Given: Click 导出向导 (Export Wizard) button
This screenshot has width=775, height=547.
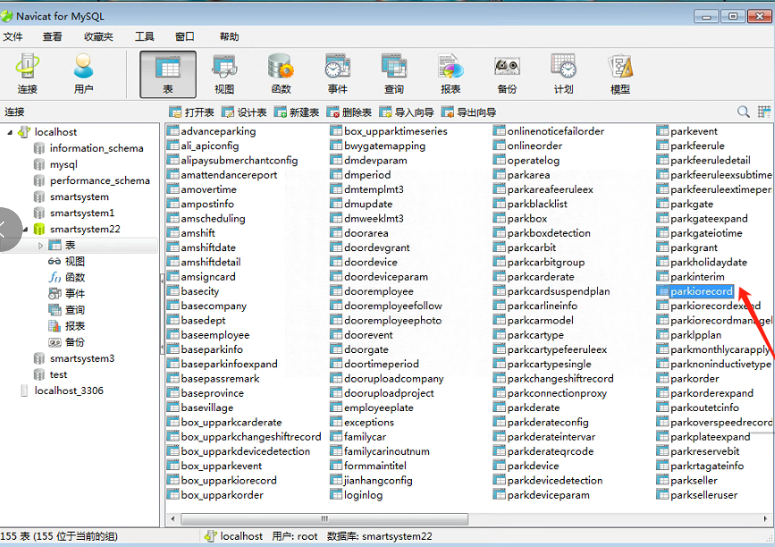Looking at the screenshot, I should 469,112.
